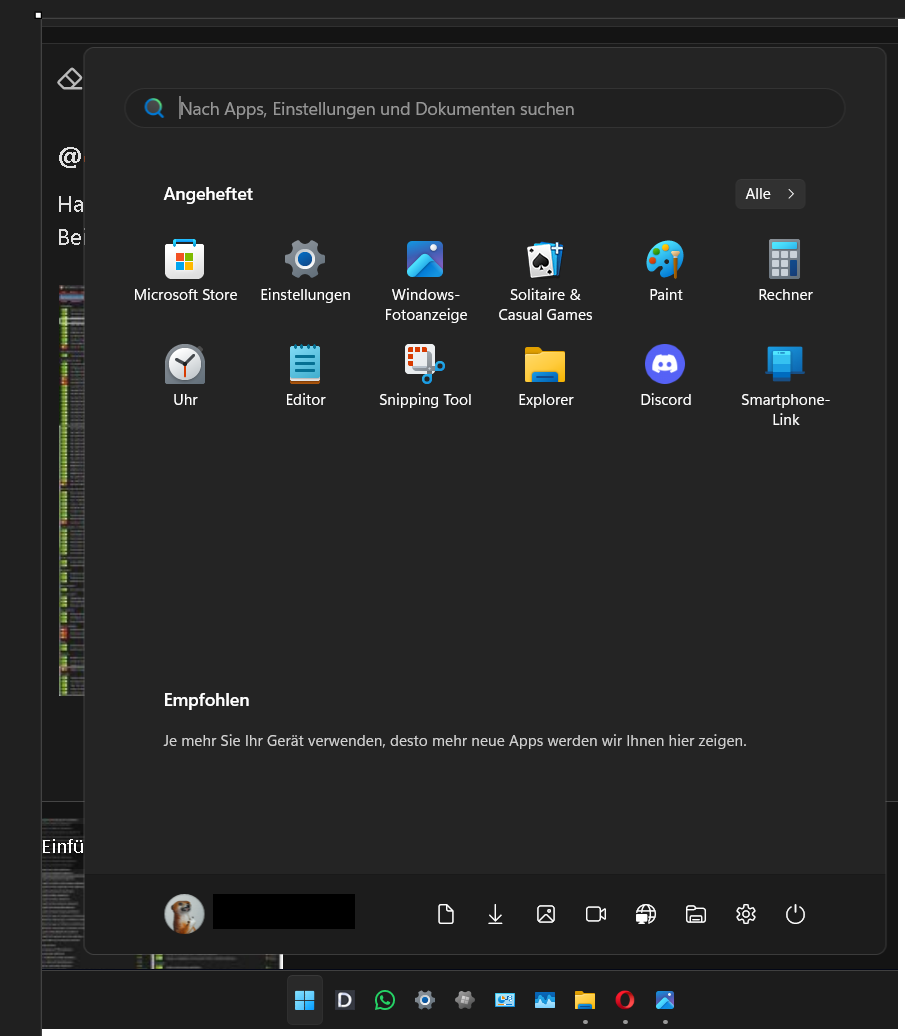Screen dimensions: 905x1036
Task: Open Solitaire & Casual Games
Action: click(545, 281)
